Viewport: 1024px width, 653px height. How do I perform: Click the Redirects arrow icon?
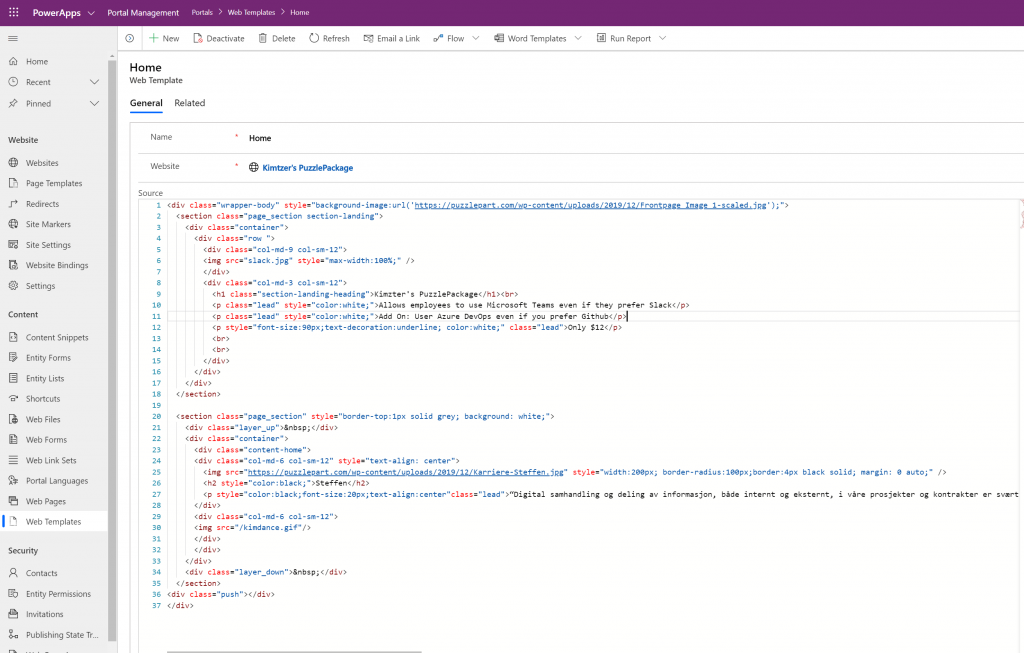[13, 204]
